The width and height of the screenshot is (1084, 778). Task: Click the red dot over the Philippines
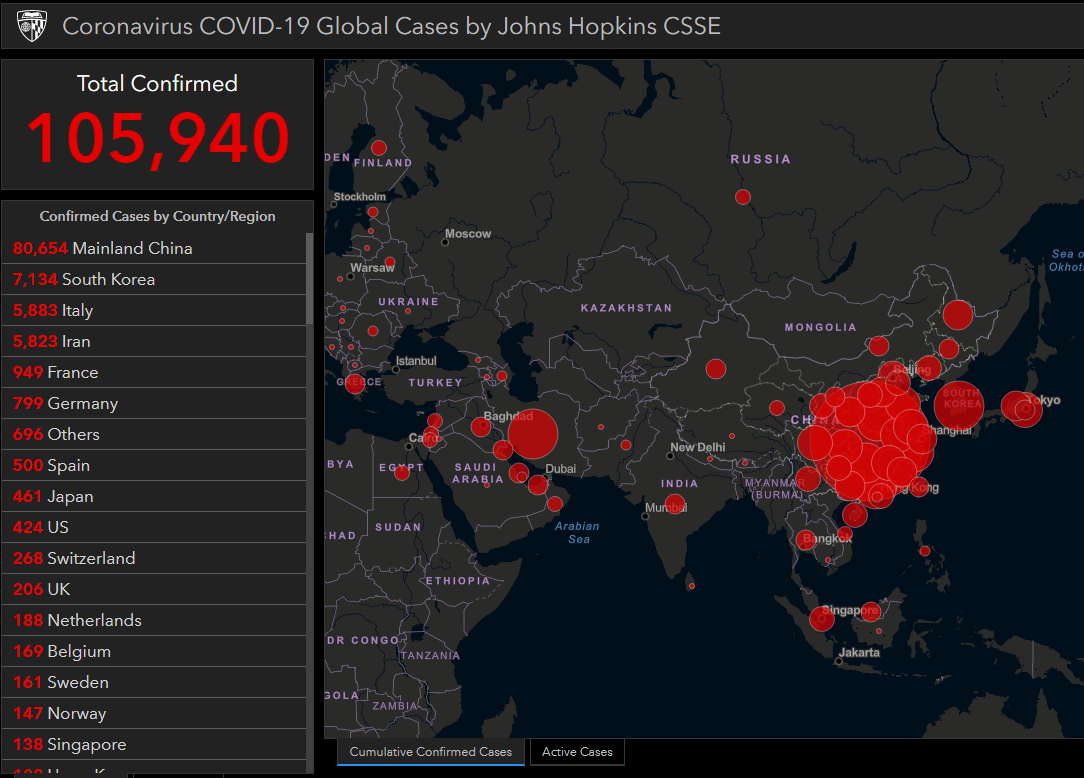click(x=924, y=551)
